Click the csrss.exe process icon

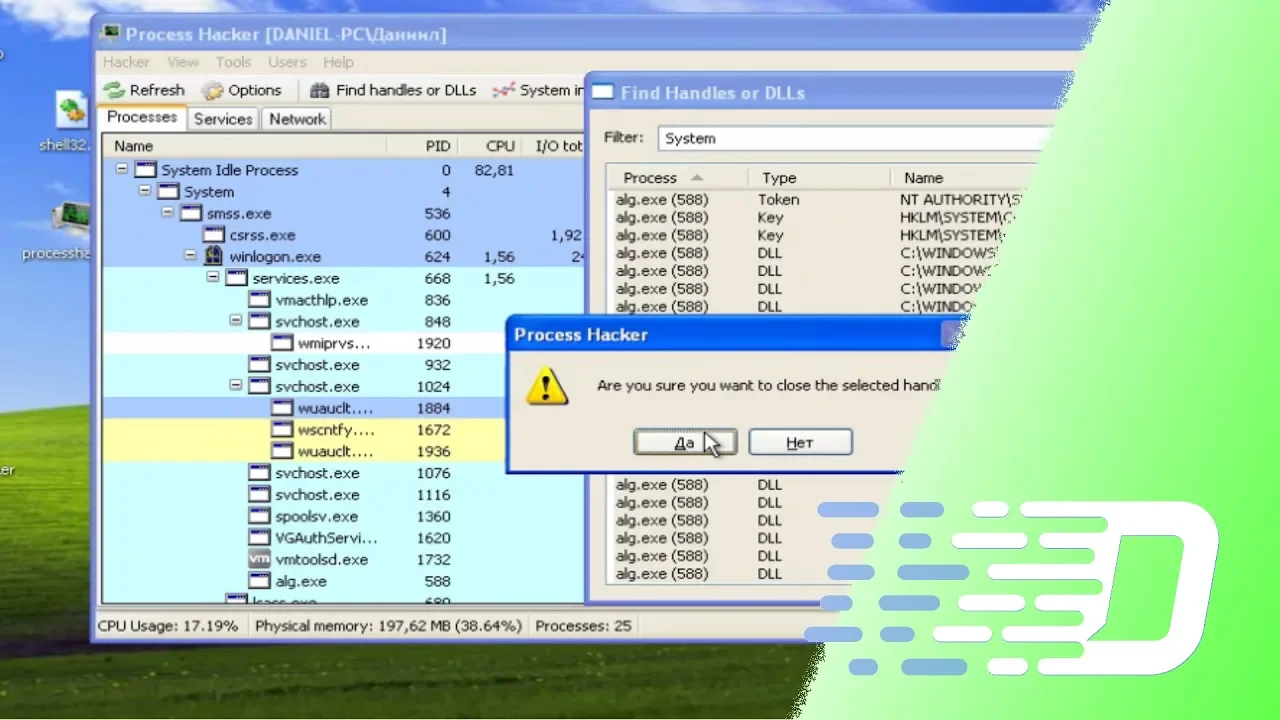(x=213, y=235)
